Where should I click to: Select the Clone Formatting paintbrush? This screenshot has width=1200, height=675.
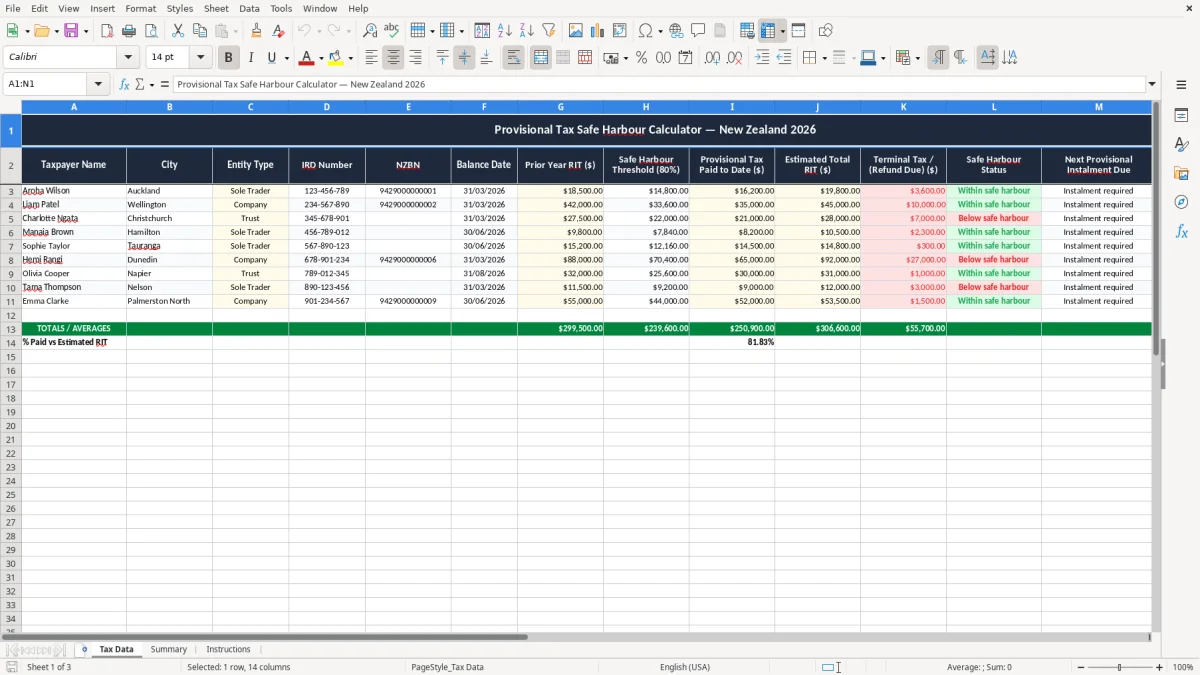[x=256, y=31]
